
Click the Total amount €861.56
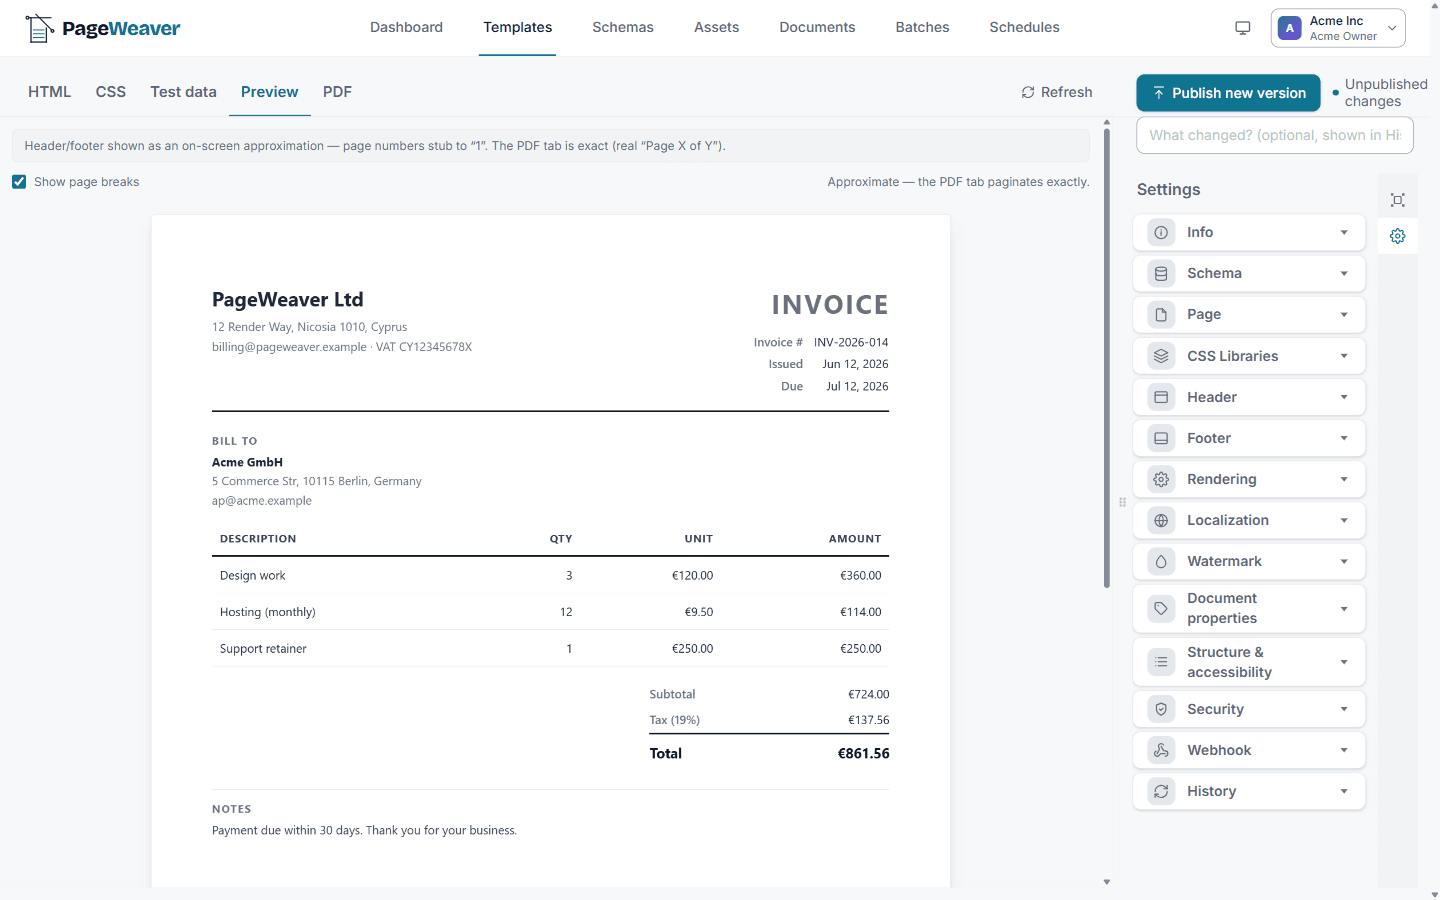(863, 754)
